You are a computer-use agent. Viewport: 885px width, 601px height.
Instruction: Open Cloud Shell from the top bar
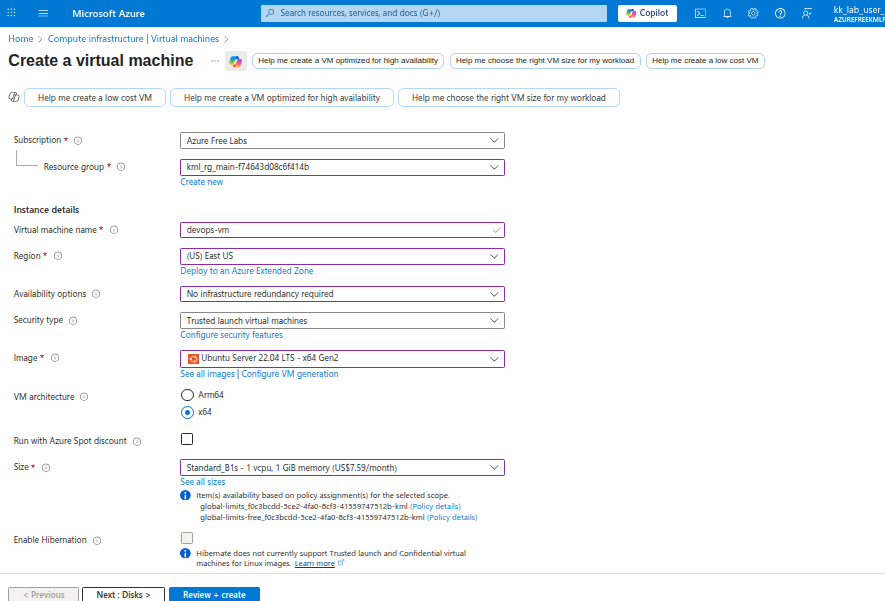[x=701, y=13]
